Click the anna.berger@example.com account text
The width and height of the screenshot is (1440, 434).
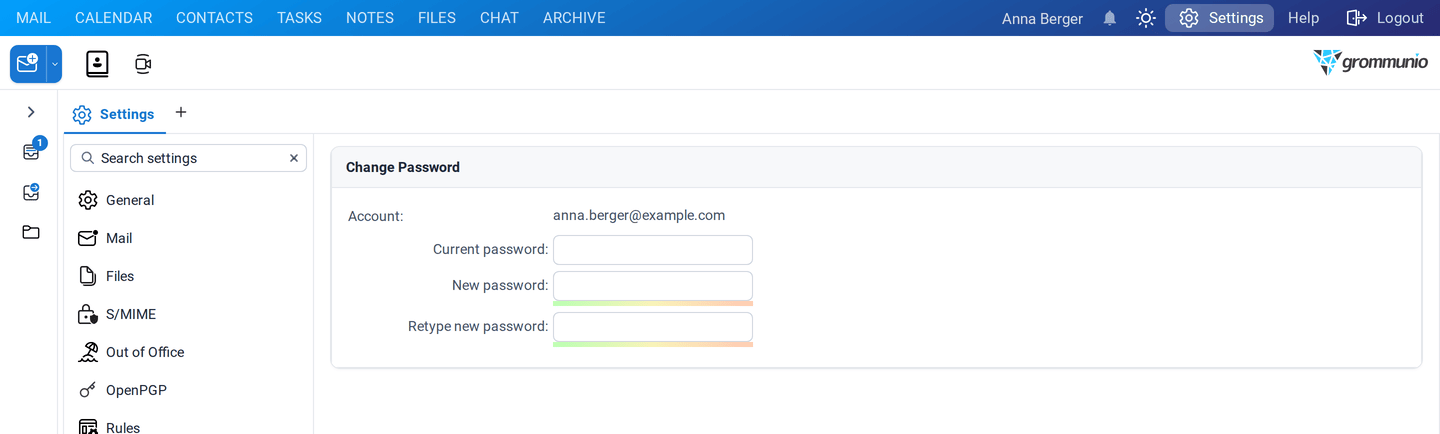[639, 215]
